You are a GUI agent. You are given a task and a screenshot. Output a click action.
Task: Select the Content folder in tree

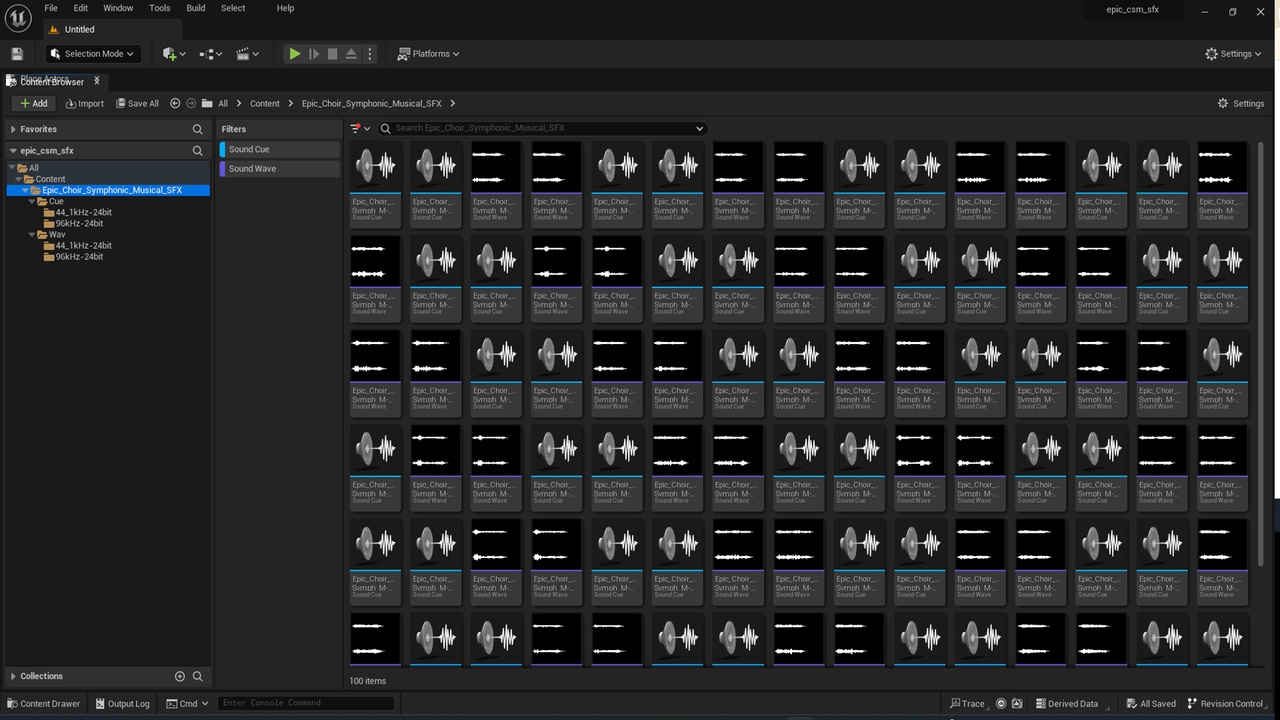click(50, 179)
